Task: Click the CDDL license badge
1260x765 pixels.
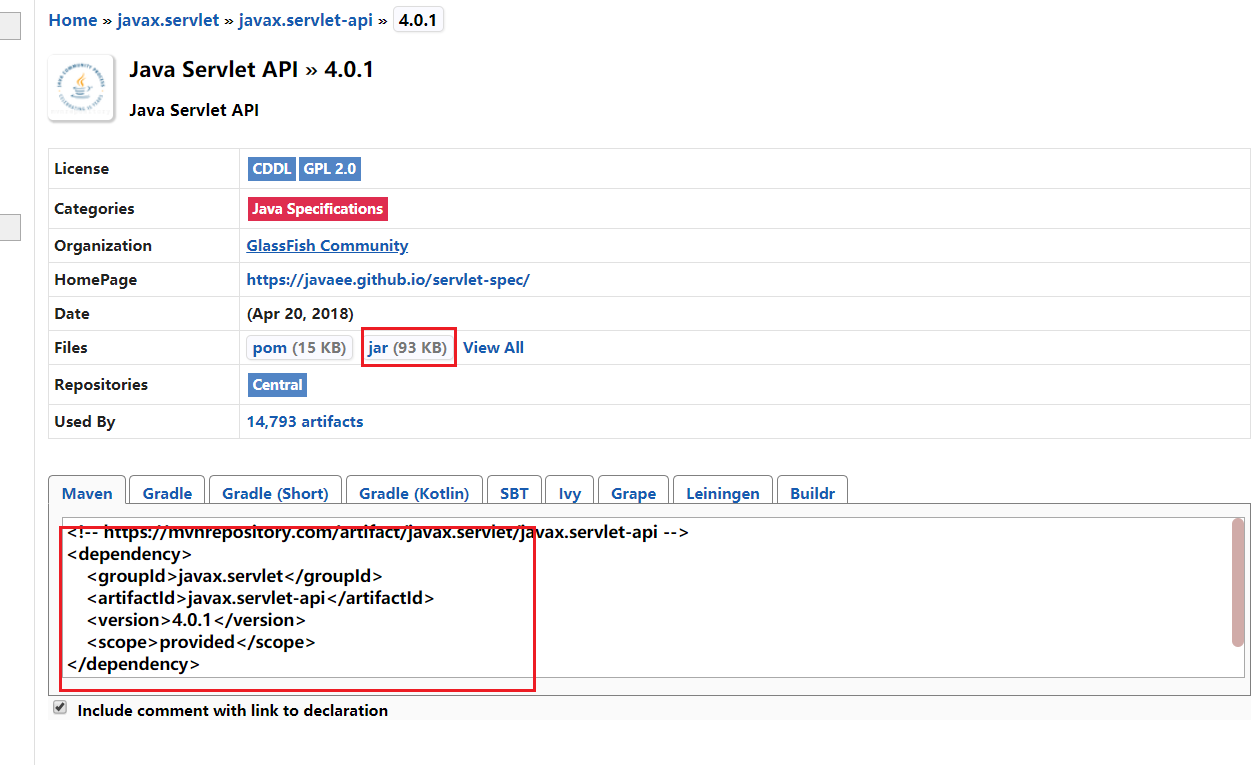Action: point(271,169)
